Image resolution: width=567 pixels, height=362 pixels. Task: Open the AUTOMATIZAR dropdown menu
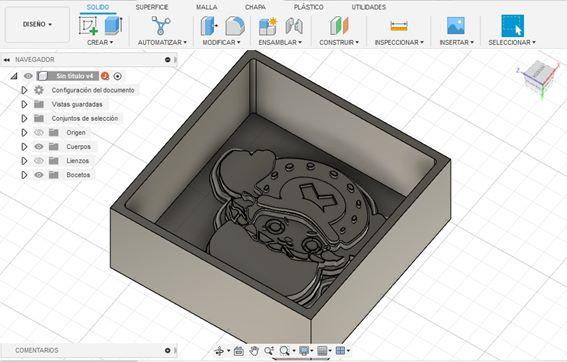tap(162, 42)
